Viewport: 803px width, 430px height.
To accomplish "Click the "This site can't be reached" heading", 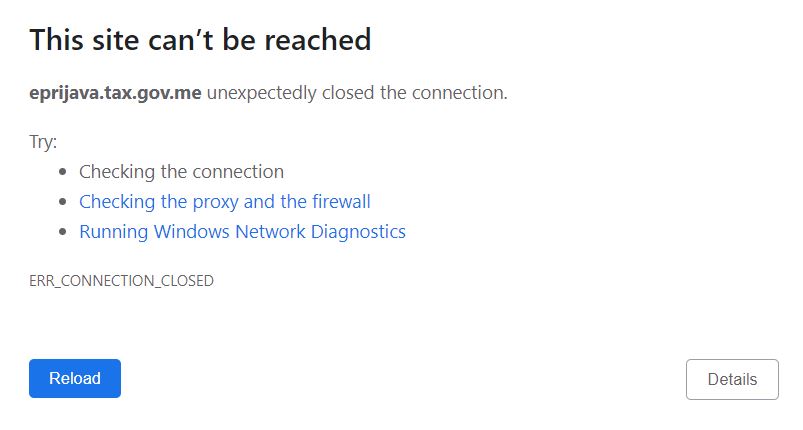I will click(x=200, y=40).
